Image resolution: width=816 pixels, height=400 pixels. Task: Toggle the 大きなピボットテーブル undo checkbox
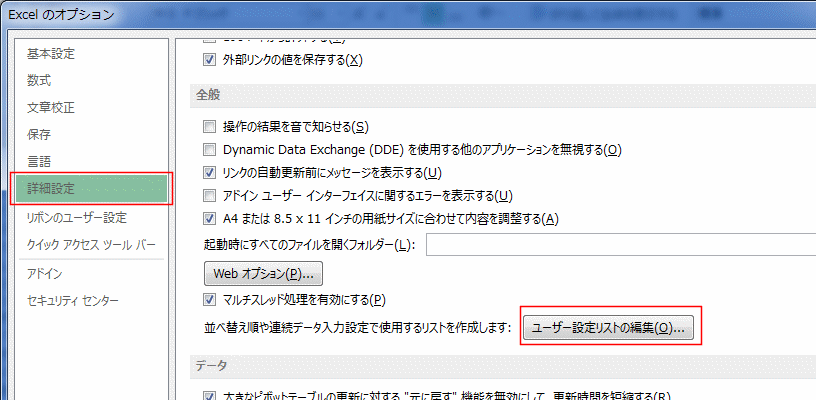[209, 396]
